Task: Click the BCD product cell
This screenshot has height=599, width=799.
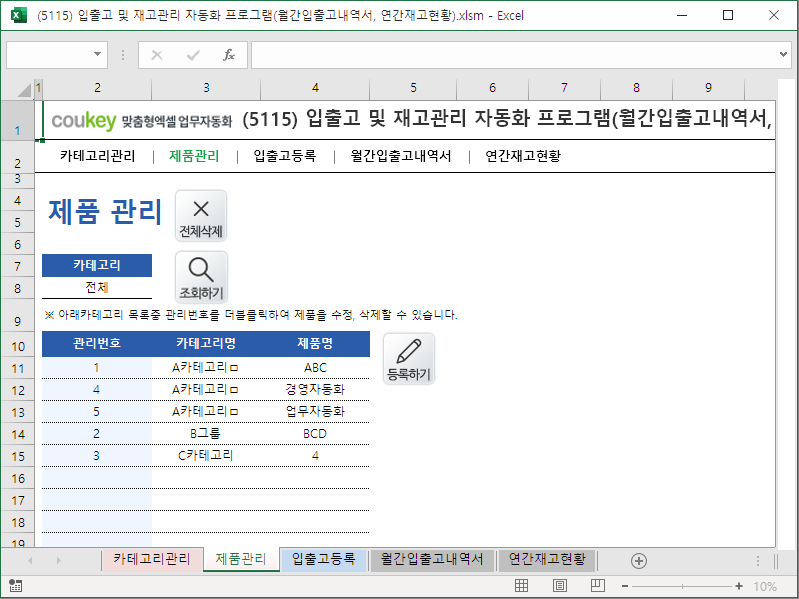Action: pyautogui.click(x=315, y=433)
